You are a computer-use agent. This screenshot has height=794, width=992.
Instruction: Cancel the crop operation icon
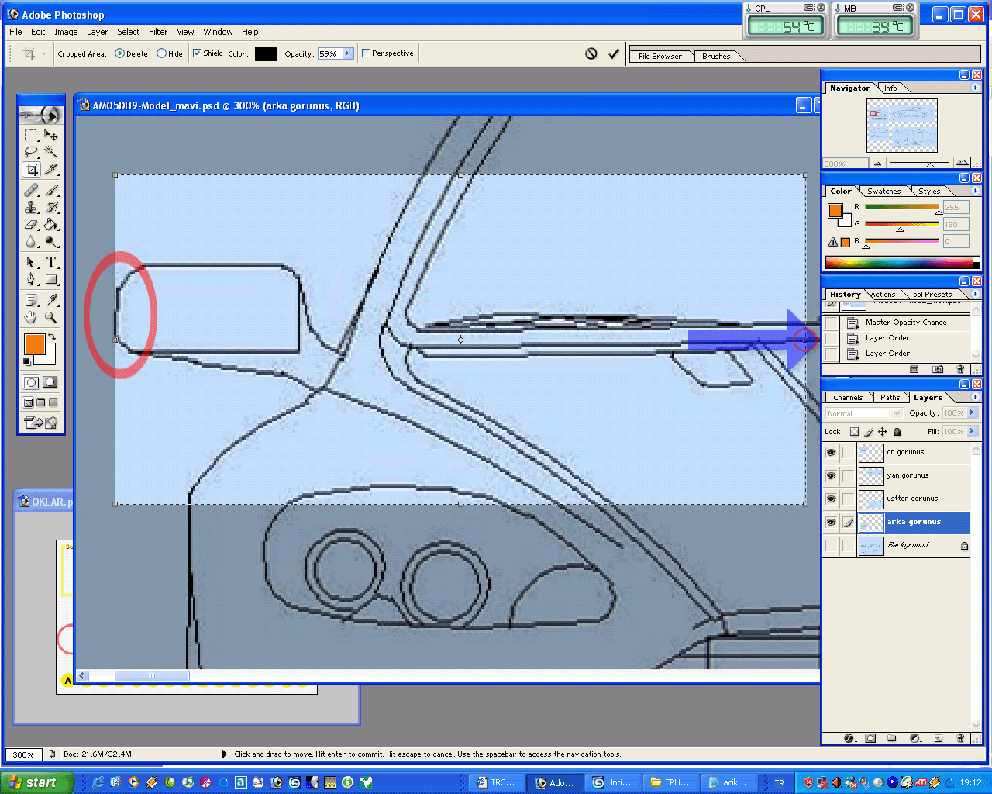(591, 54)
